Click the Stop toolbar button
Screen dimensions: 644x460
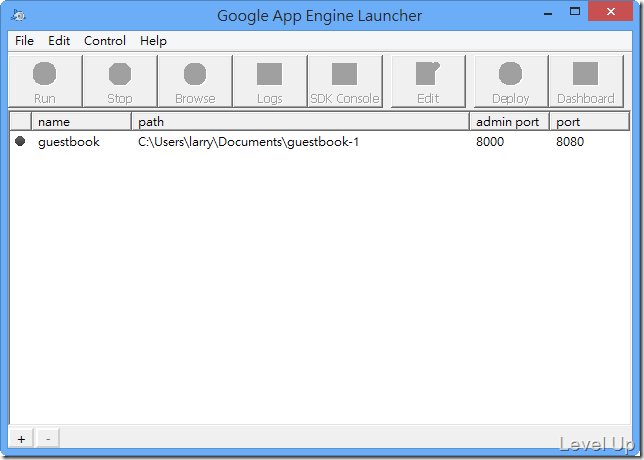[120, 81]
